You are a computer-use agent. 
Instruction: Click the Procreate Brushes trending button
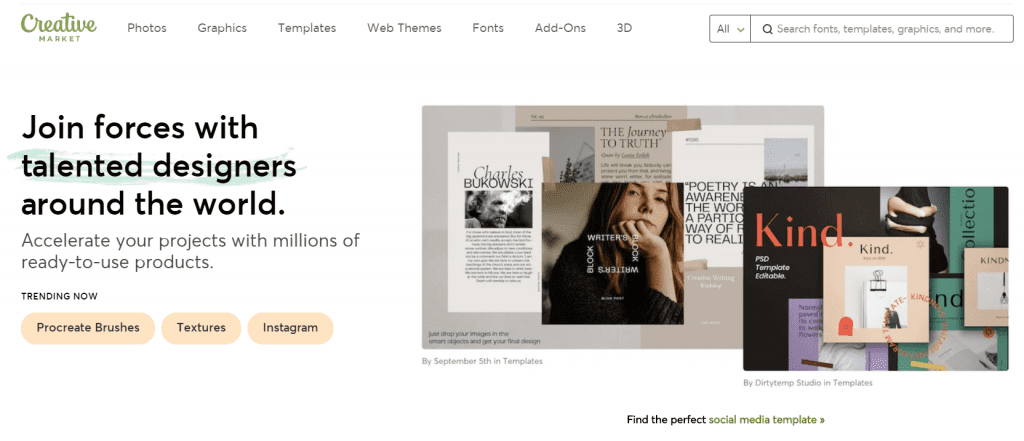(88, 328)
